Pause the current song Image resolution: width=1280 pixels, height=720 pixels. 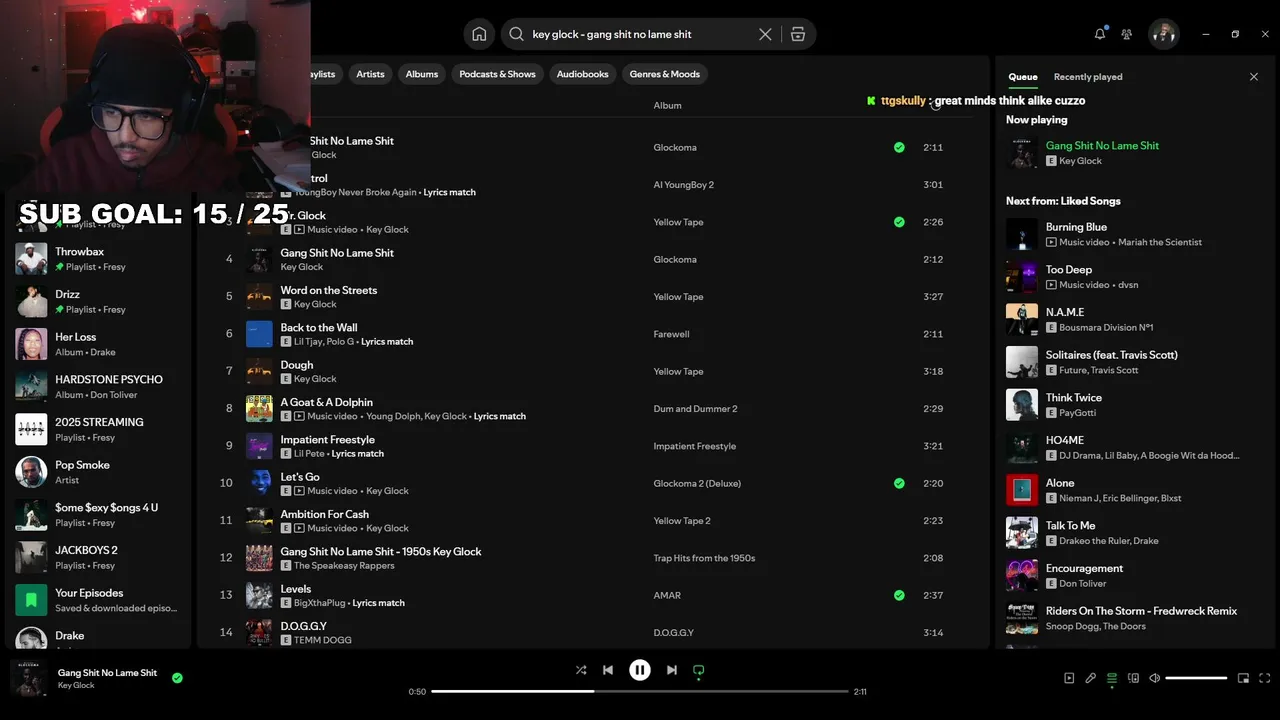coord(640,670)
